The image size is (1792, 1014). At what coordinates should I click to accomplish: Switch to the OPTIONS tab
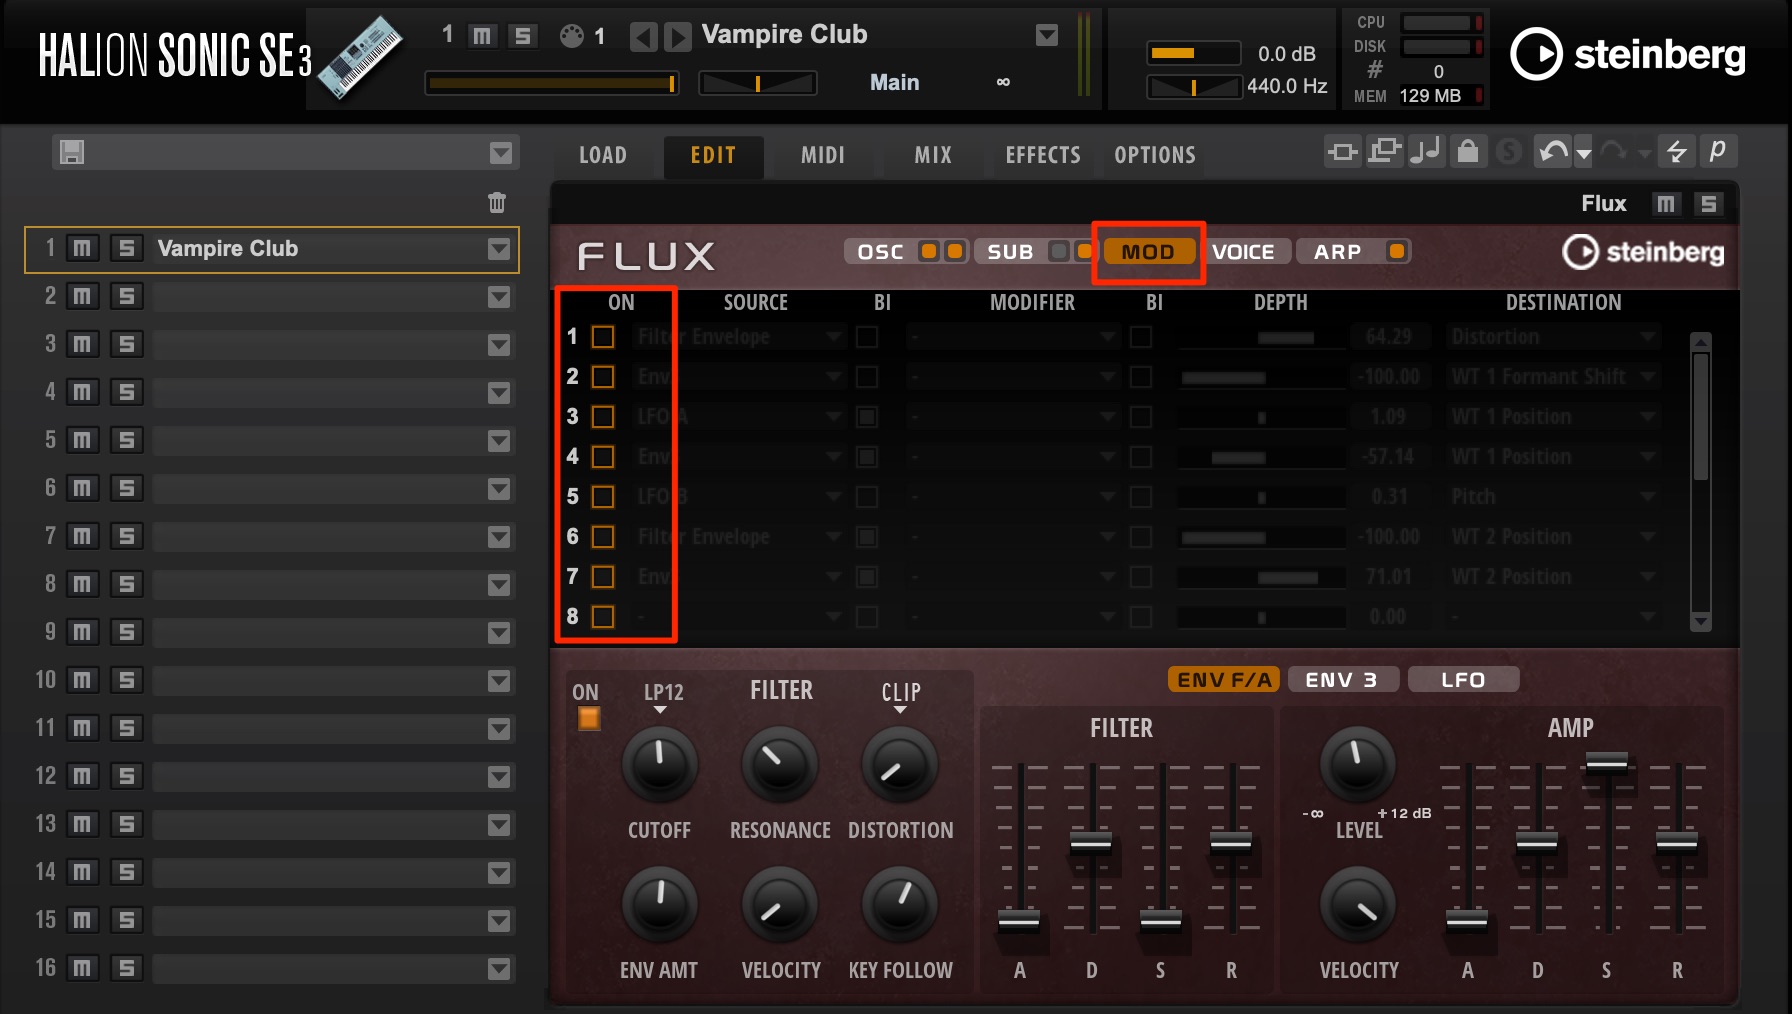[1155, 155]
